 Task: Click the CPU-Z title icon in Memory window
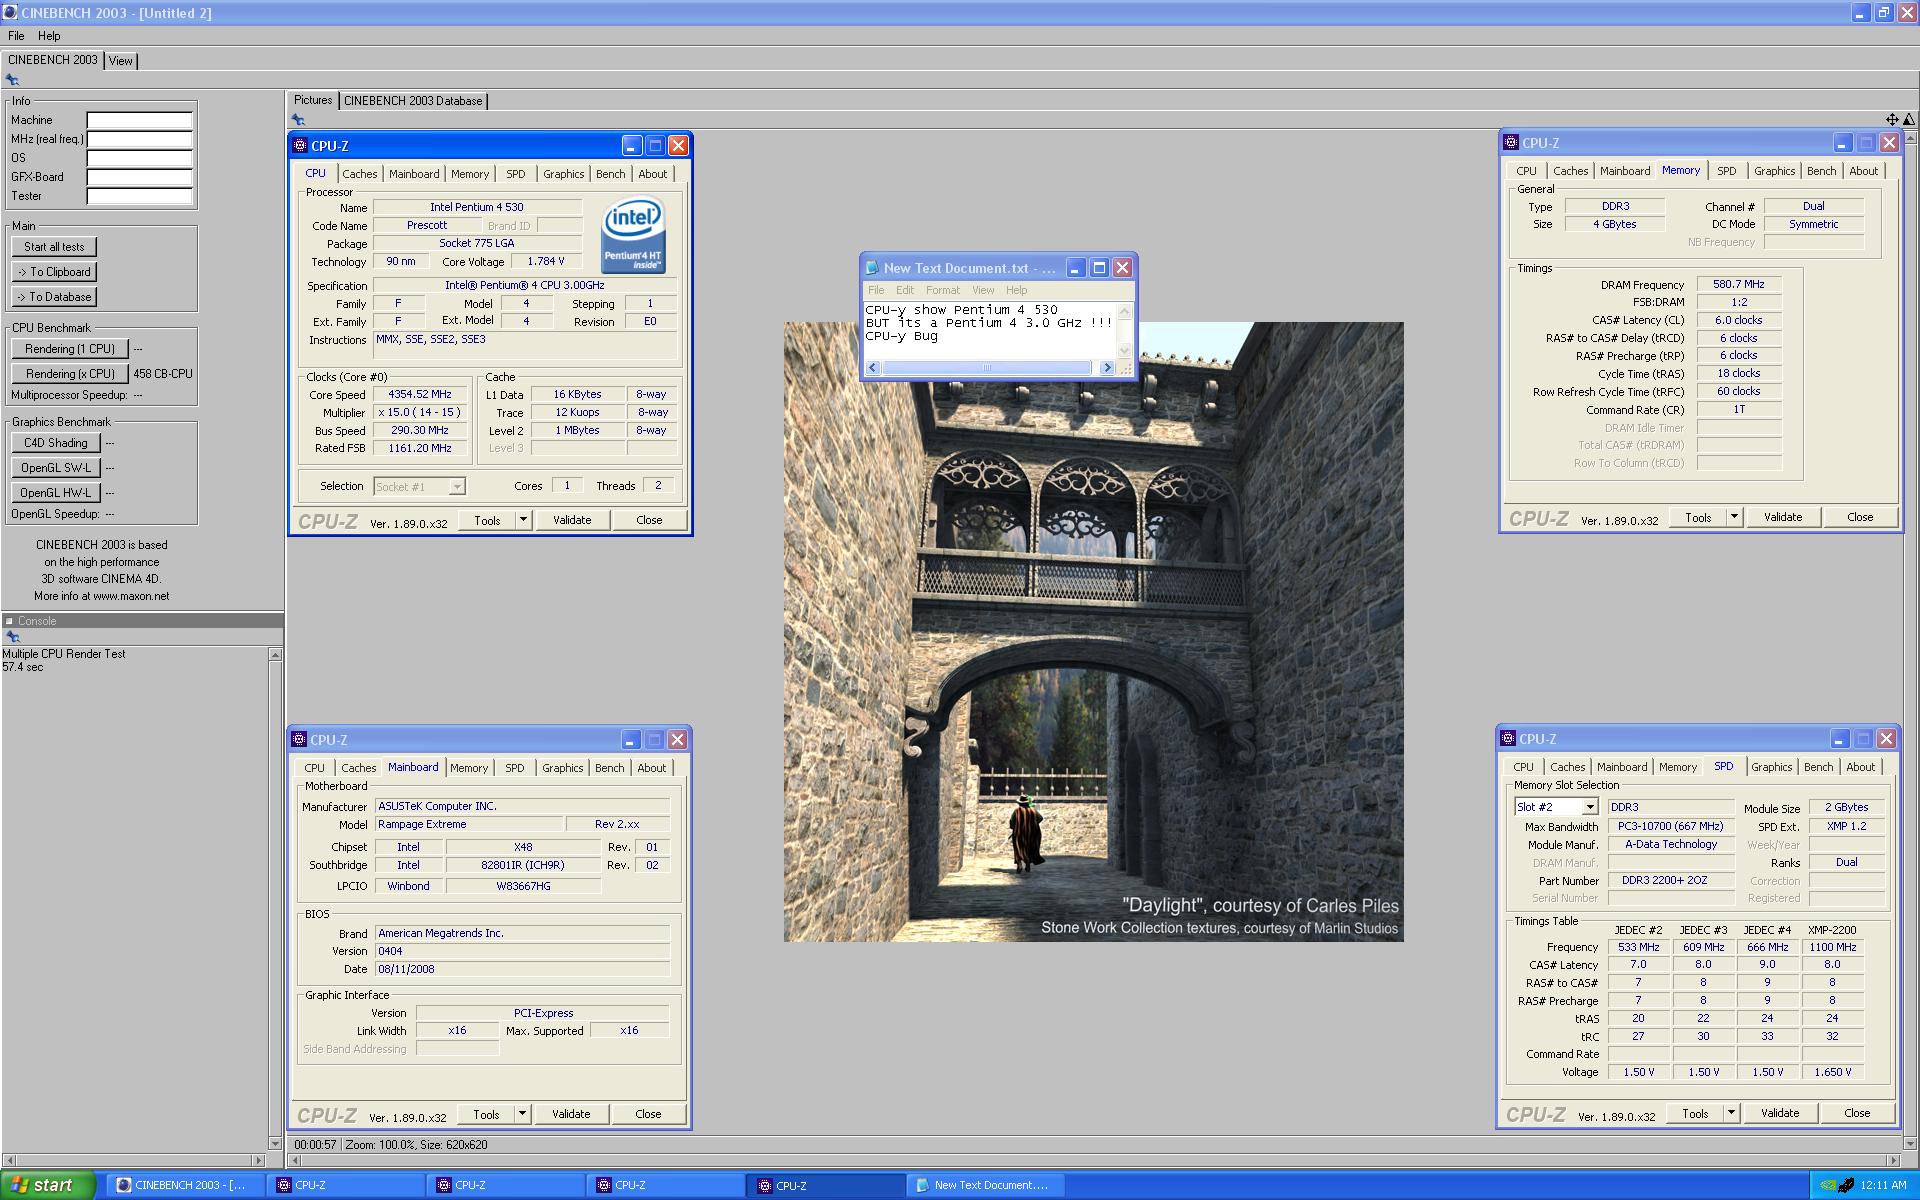pos(1512,143)
